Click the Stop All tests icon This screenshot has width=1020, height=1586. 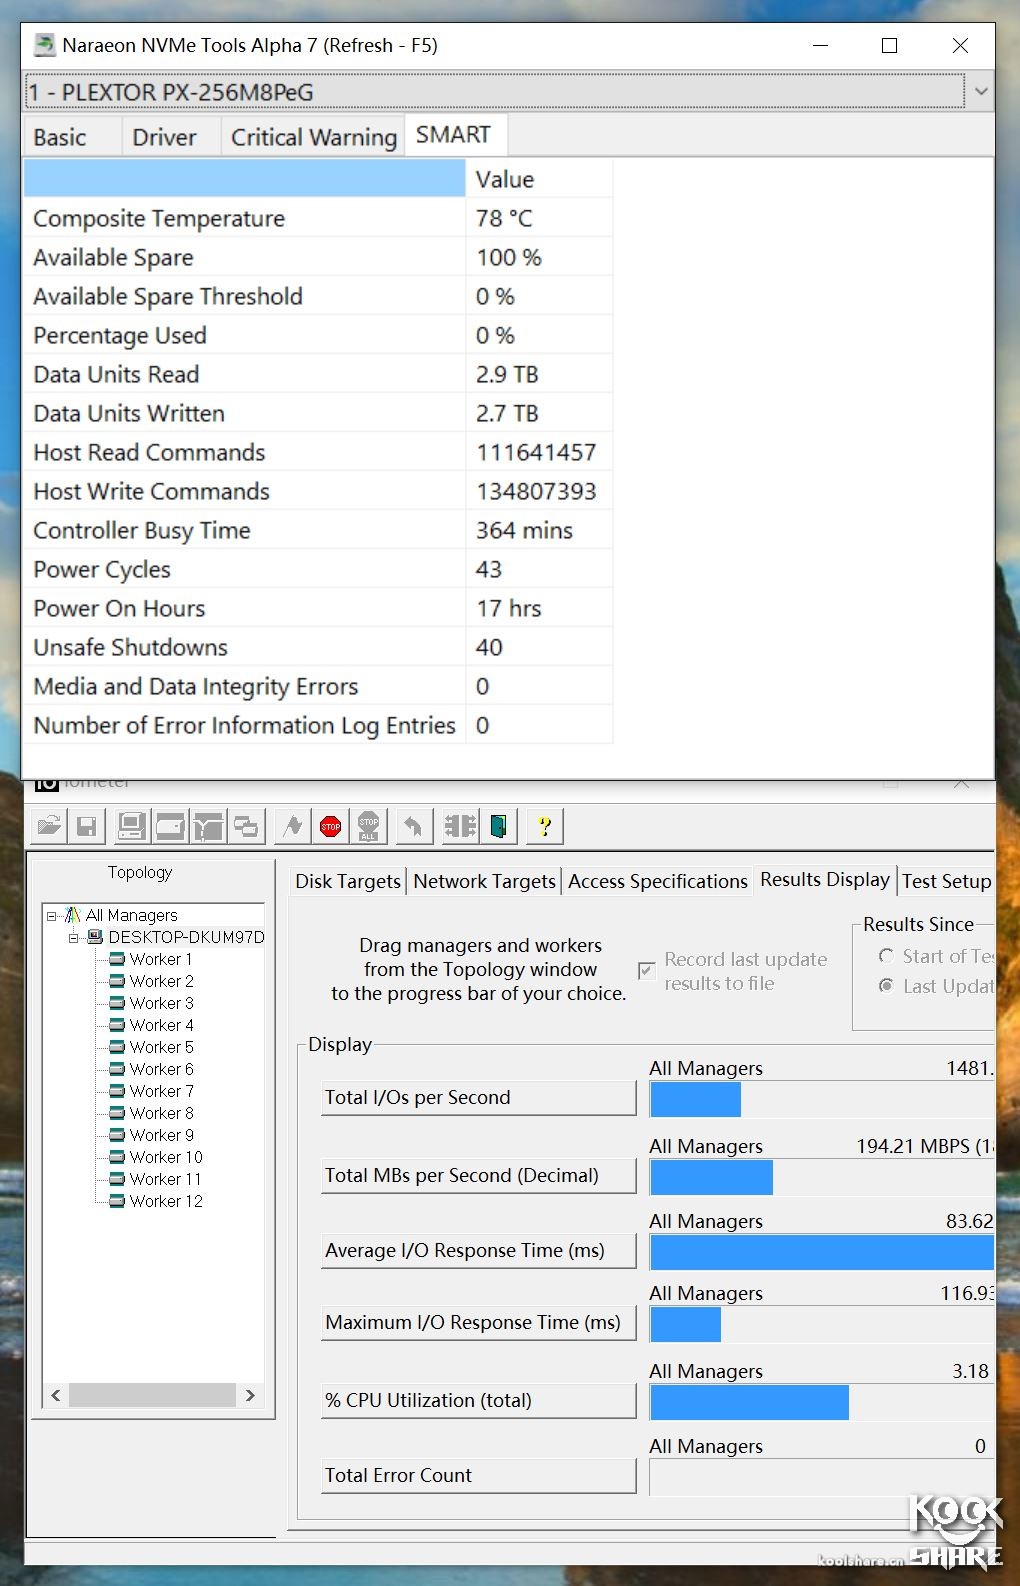tap(368, 826)
